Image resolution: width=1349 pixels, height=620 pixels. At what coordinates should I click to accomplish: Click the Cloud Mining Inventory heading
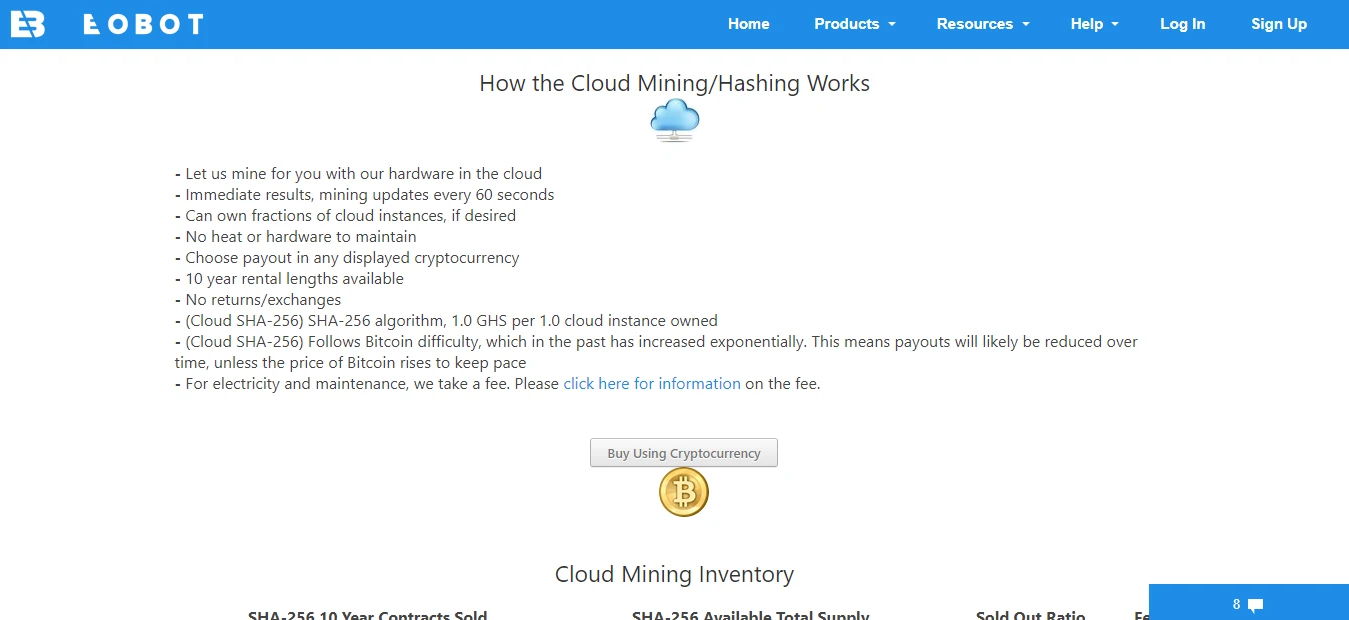click(674, 574)
